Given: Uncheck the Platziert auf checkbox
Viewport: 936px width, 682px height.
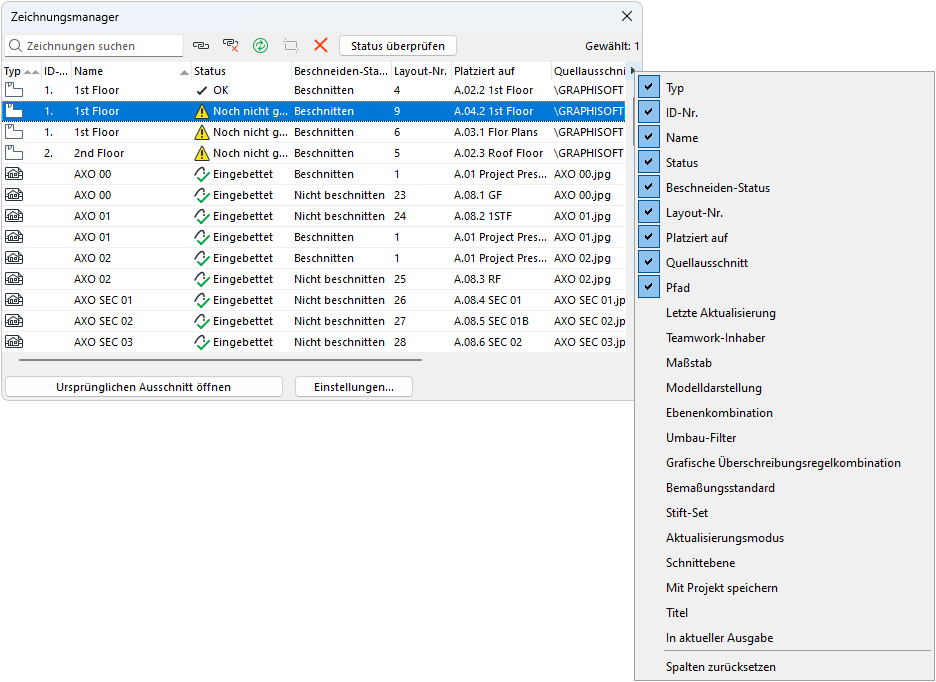Looking at the screenshot, I should click(648, 238).
